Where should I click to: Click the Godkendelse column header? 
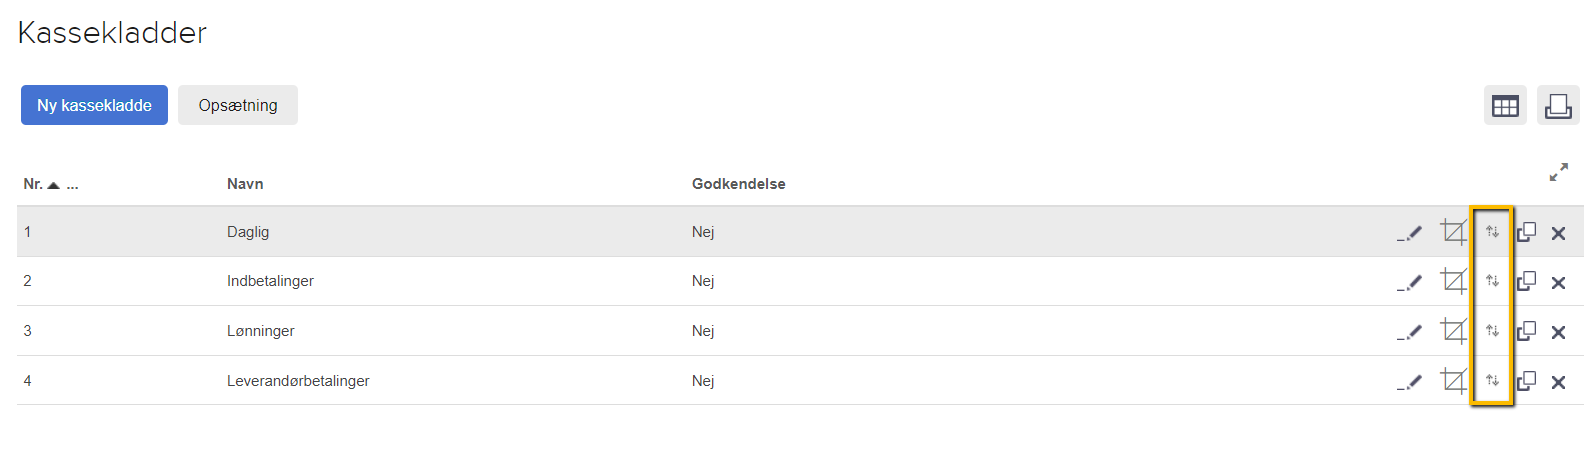pyautogui.click(x=738, y=184)
